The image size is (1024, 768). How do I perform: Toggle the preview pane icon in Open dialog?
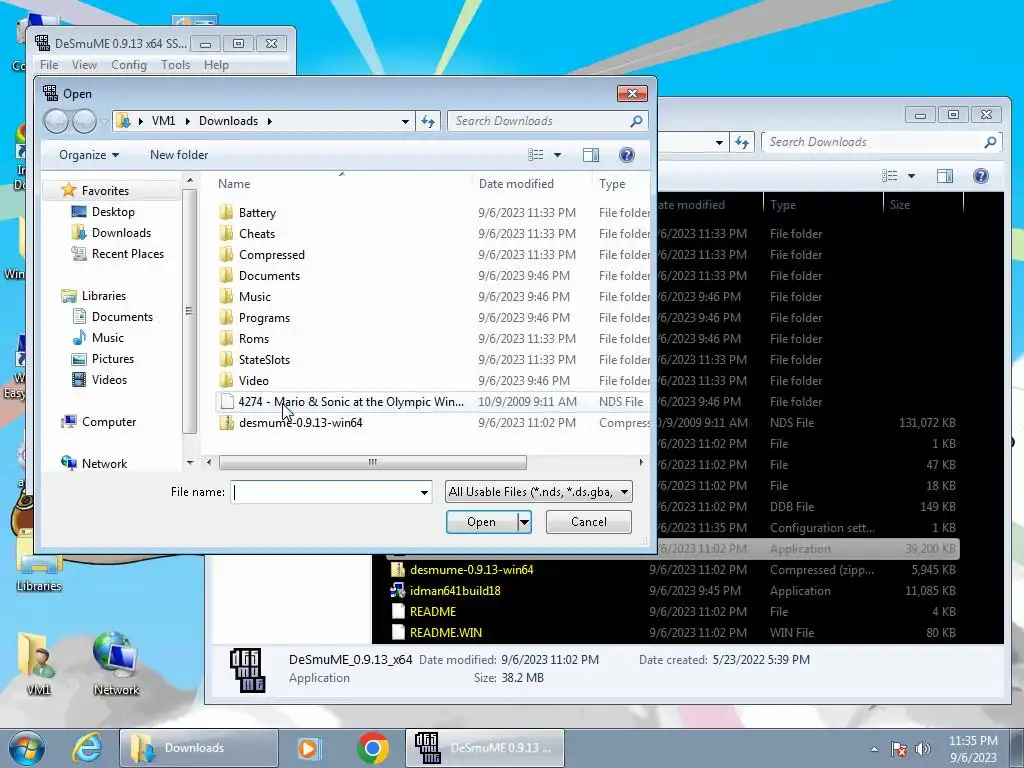pyautogui.click(x=591, y=155)
